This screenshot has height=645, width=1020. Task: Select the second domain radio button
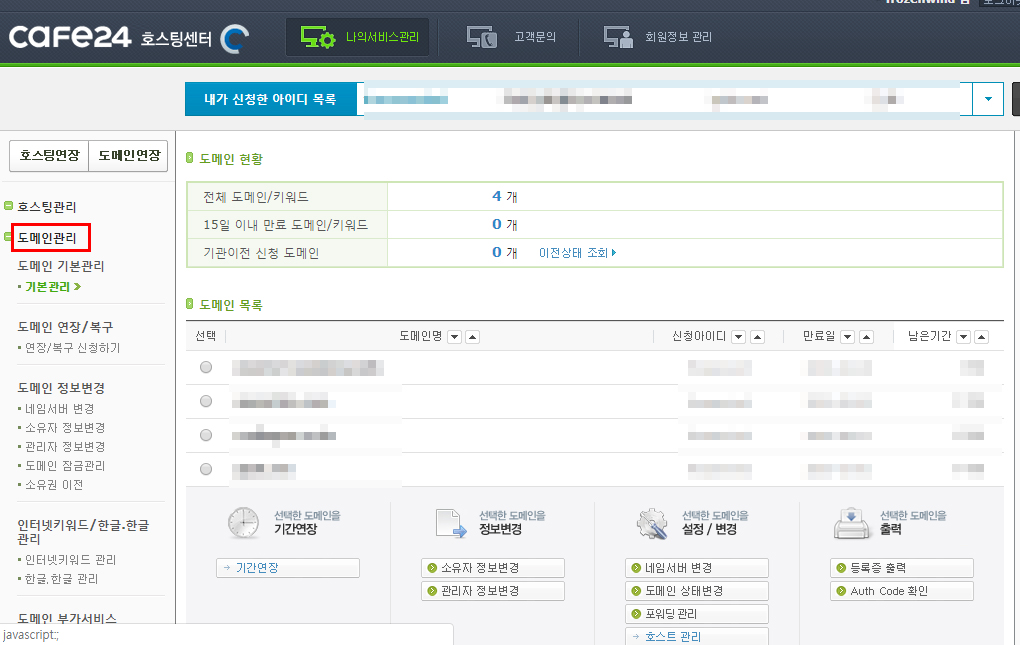[x=206, y=401]
